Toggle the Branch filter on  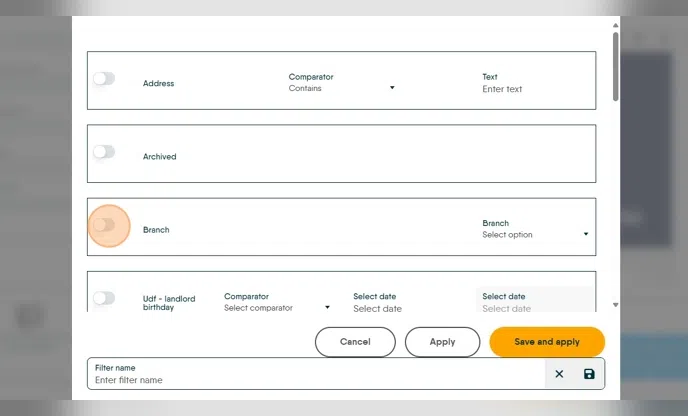pos(104,225)
